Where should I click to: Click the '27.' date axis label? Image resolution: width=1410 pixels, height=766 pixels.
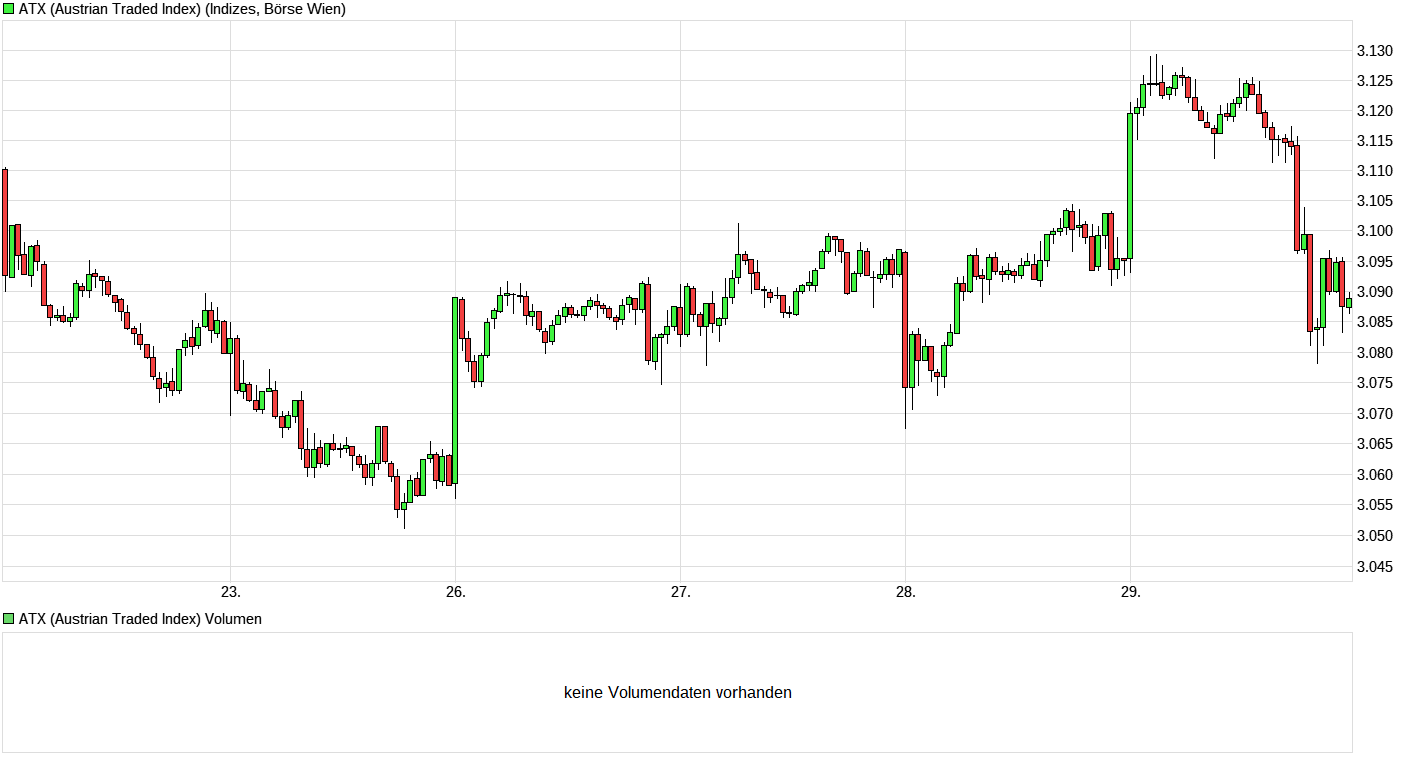pyautogui.click(x=681, y=592)
